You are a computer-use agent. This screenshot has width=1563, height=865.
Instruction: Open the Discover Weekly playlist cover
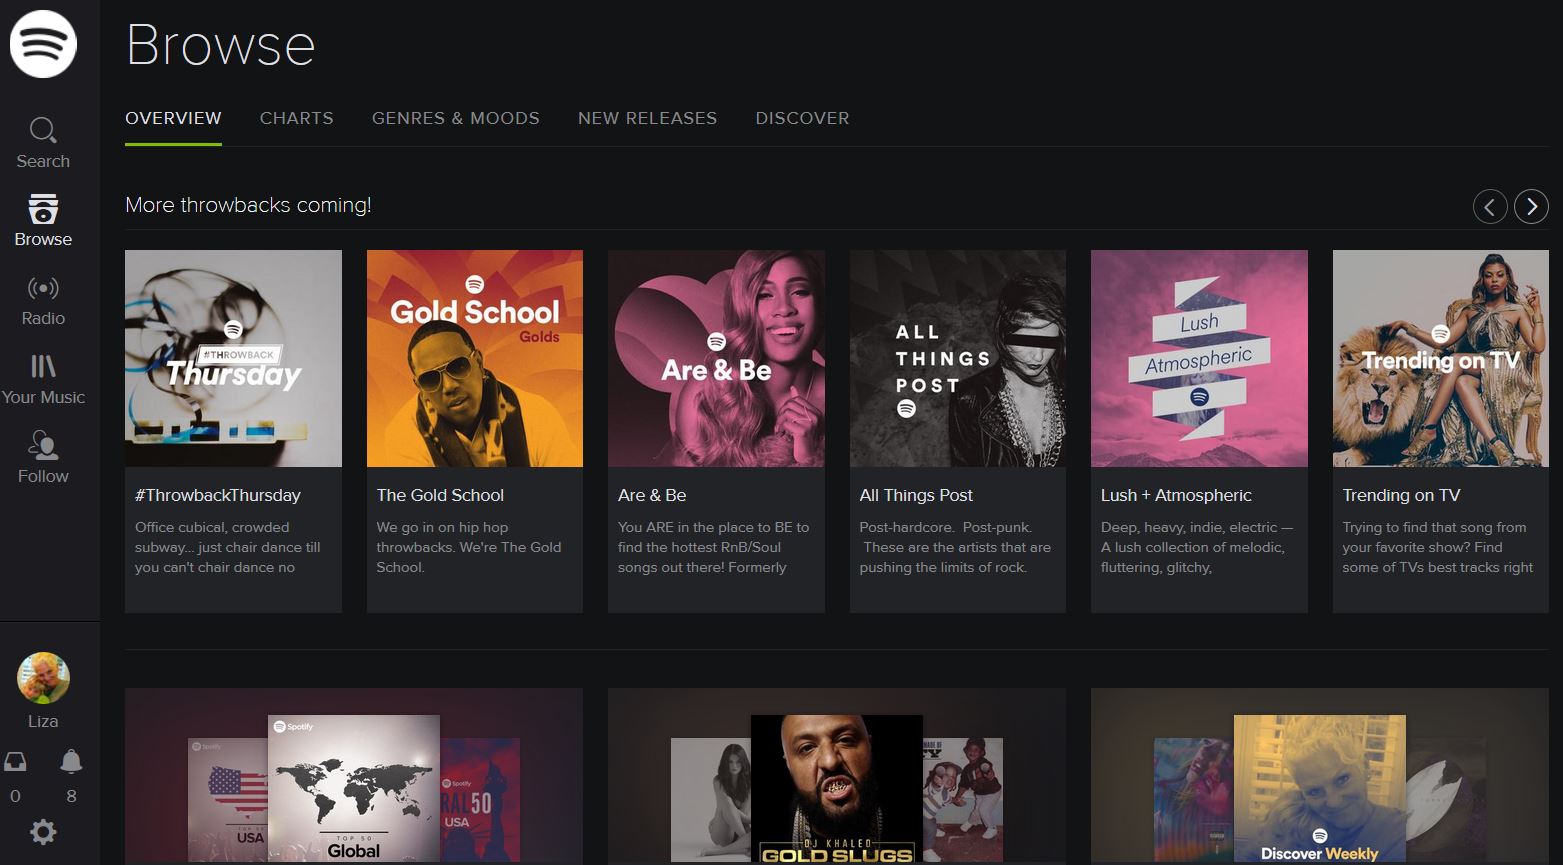click(1320, 788)
